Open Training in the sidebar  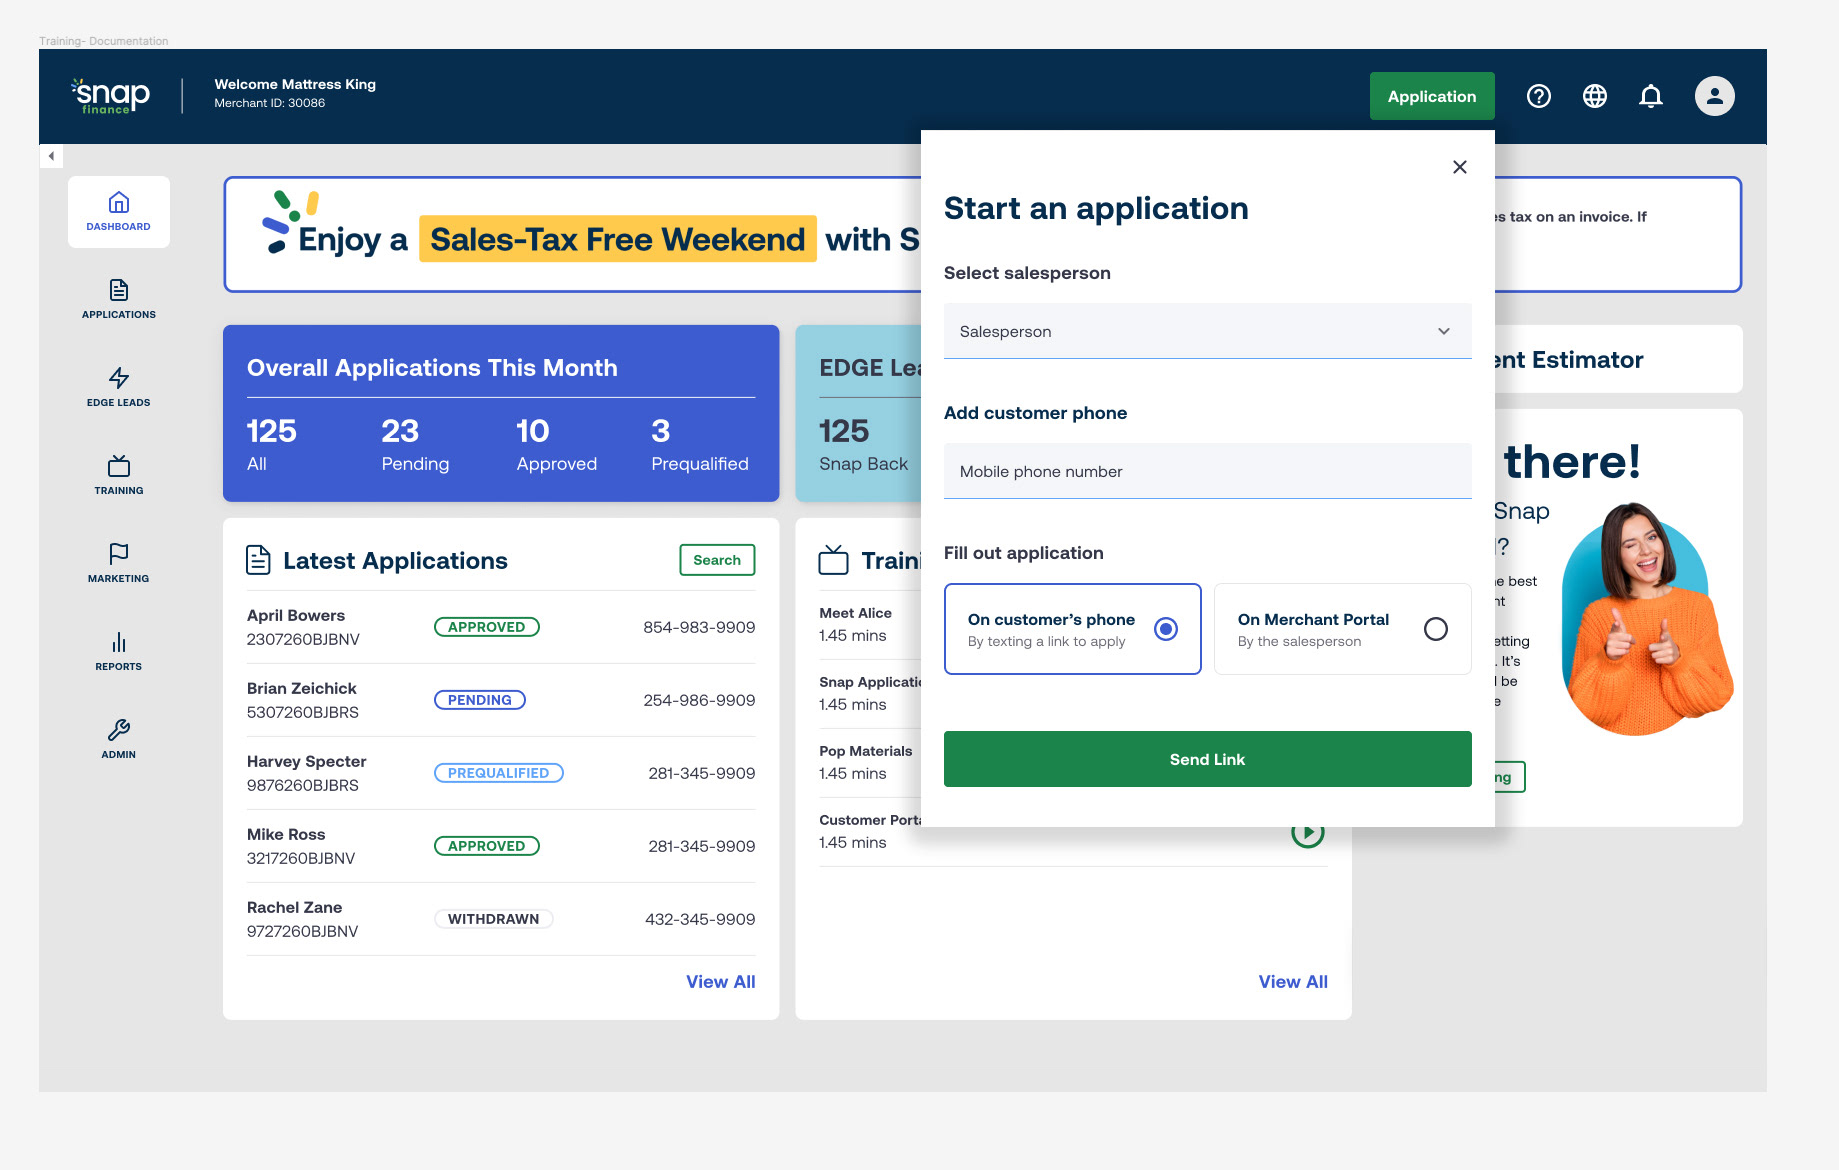[x=119, y=475]
